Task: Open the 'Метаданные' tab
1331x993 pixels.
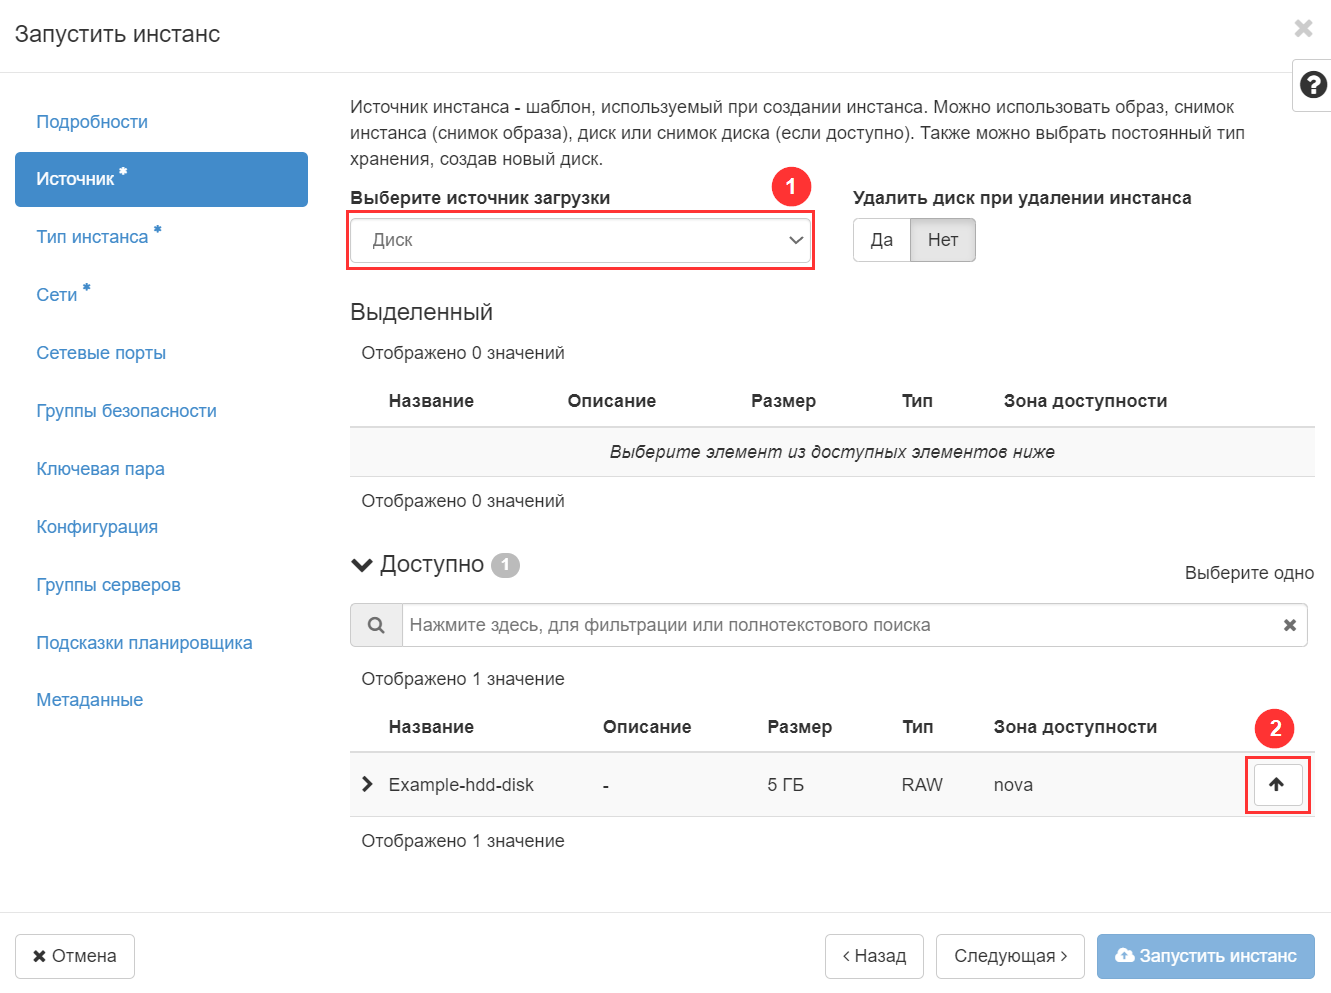Action: click(x=89, y=700)
